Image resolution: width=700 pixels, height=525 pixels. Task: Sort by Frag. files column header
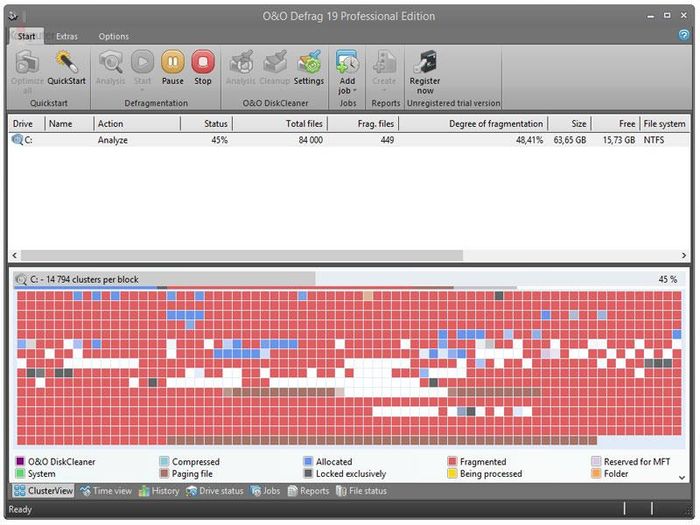pos(363,124)
